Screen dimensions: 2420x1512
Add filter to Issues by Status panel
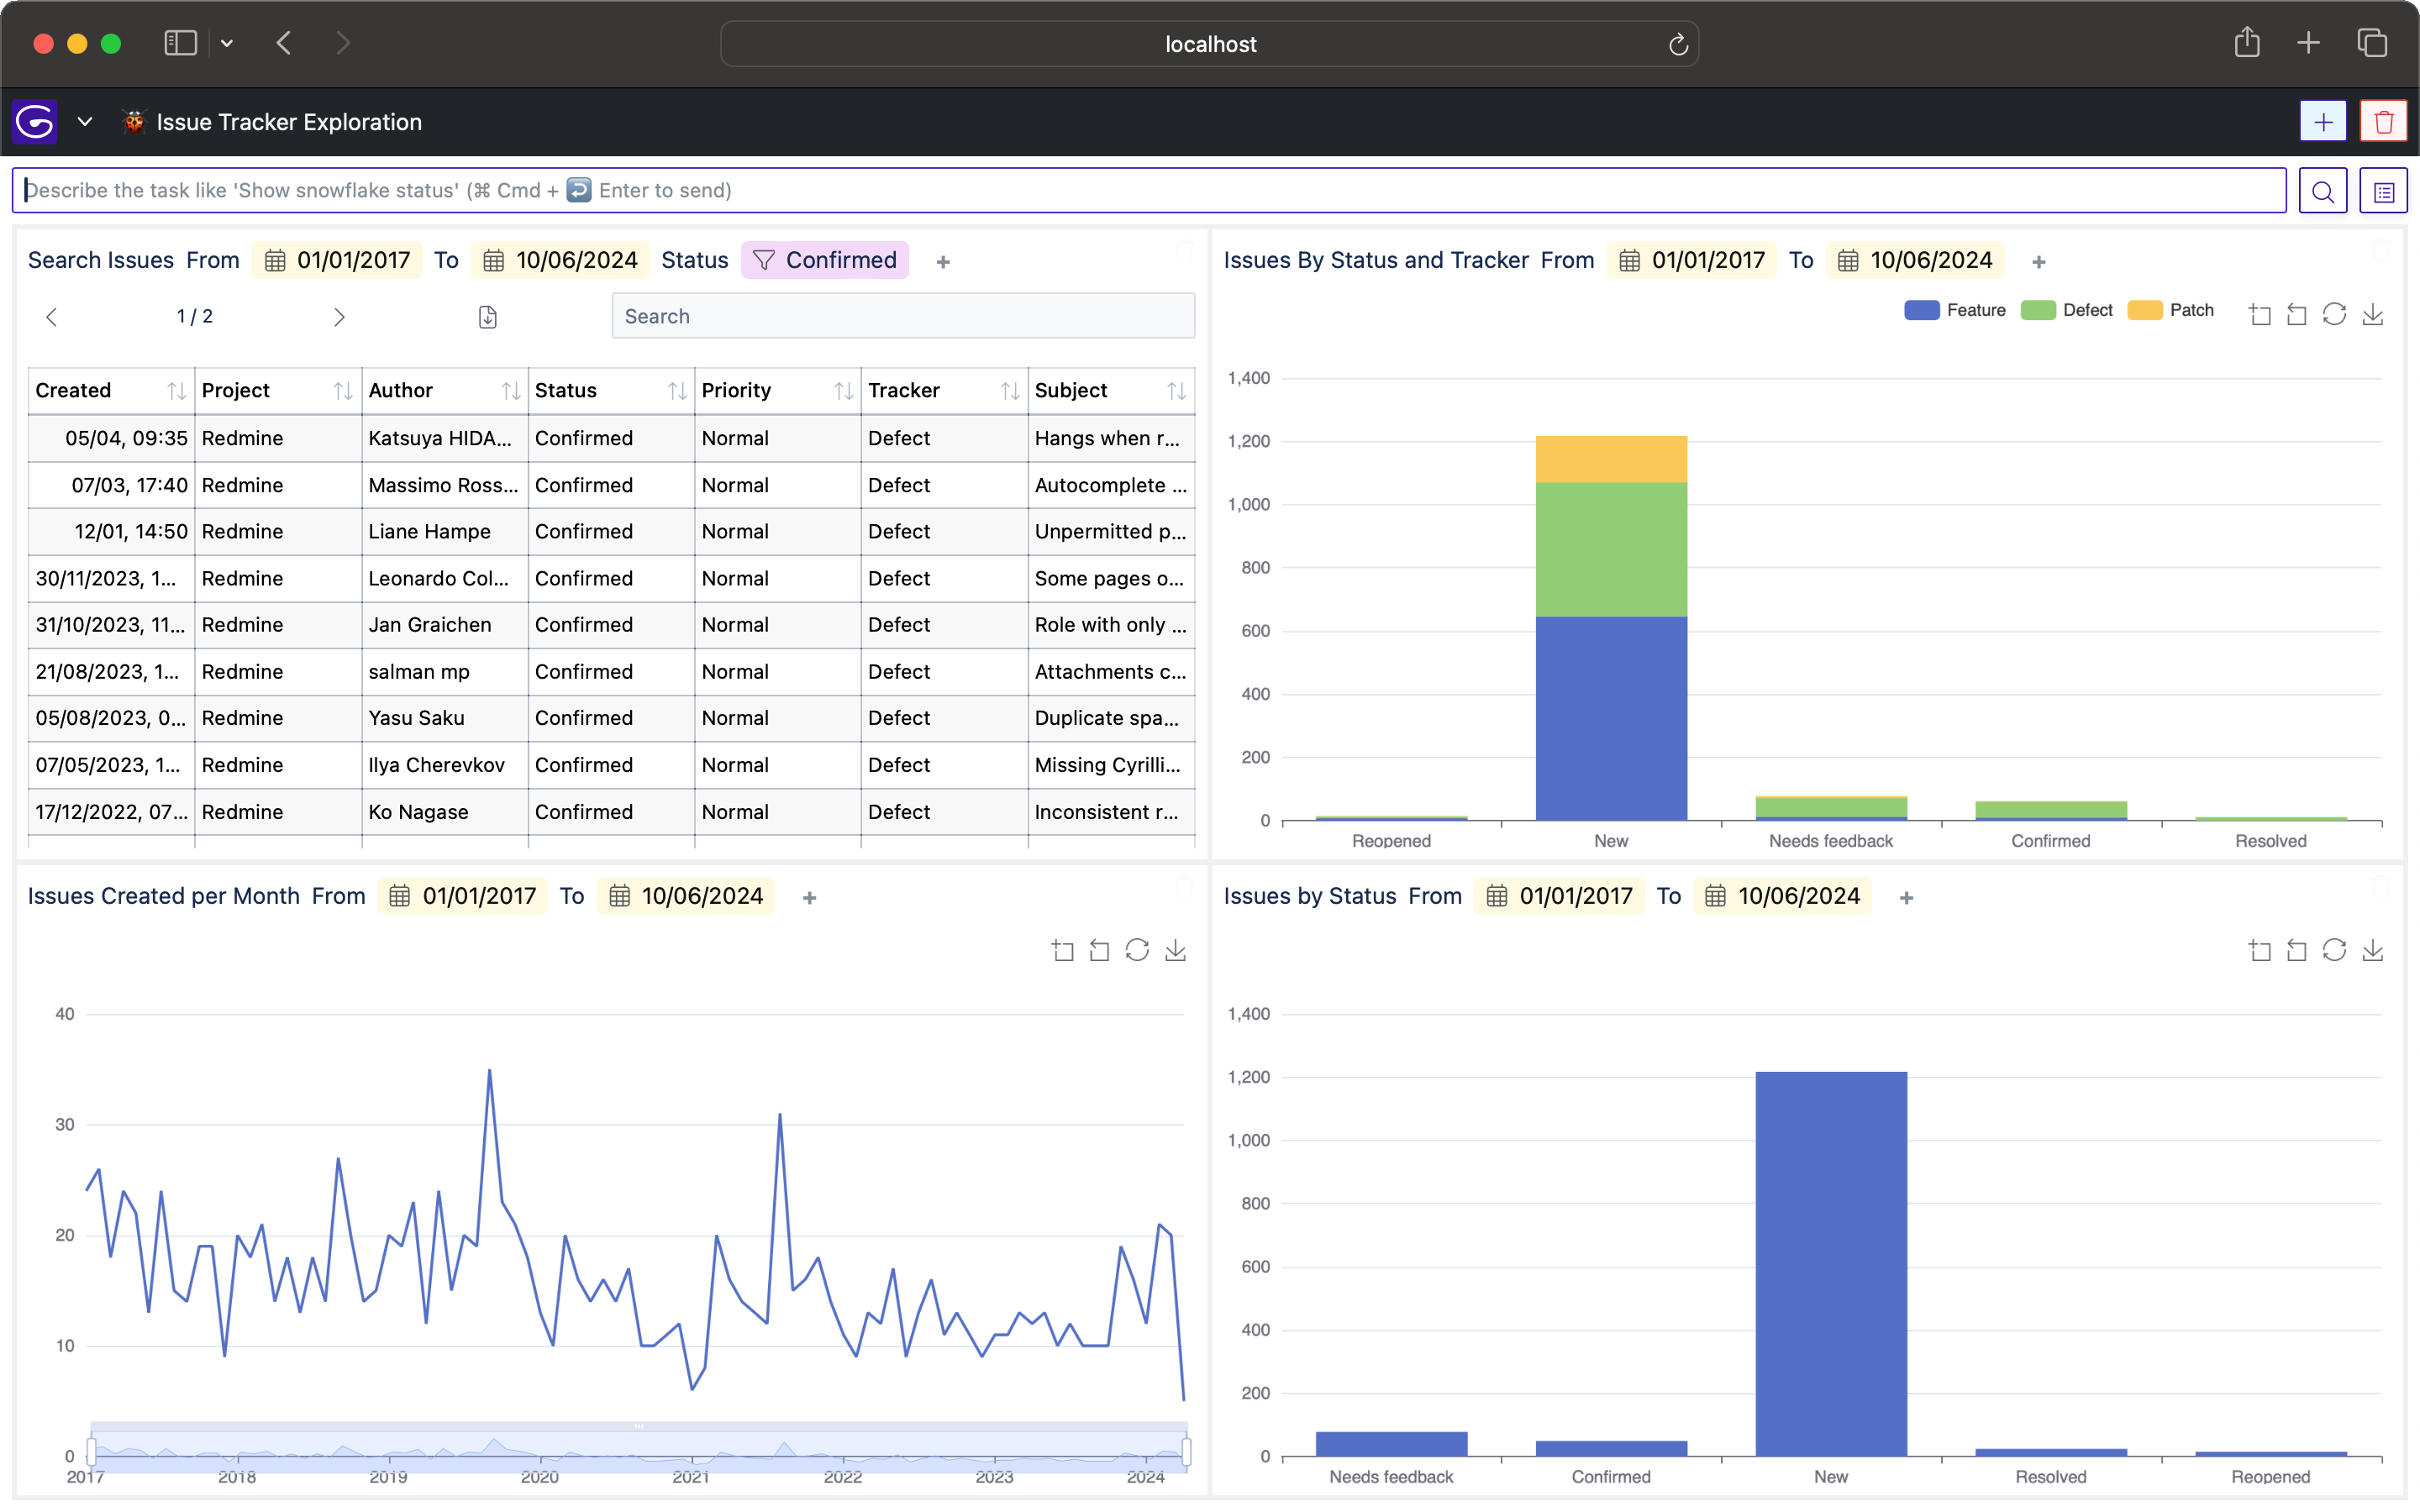(1906, 898)
